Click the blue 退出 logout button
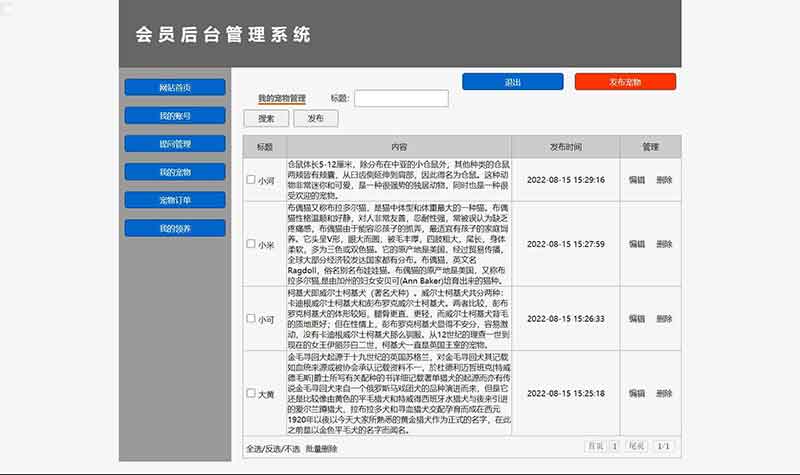800x475 pixels. pos(512,82)
